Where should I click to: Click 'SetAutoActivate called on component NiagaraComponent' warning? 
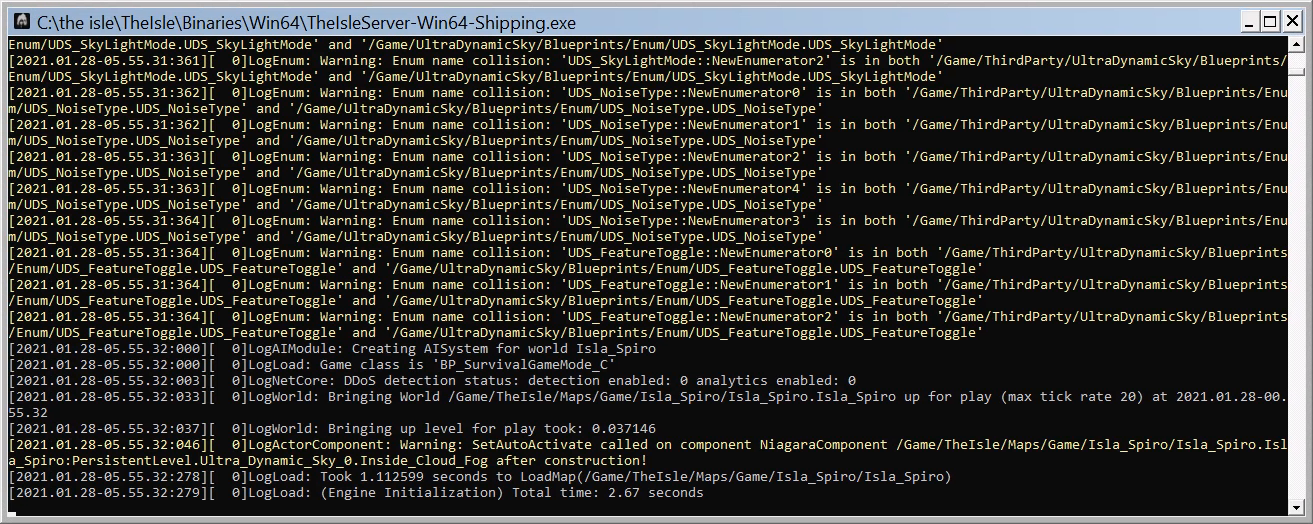[x=648, y=453]
